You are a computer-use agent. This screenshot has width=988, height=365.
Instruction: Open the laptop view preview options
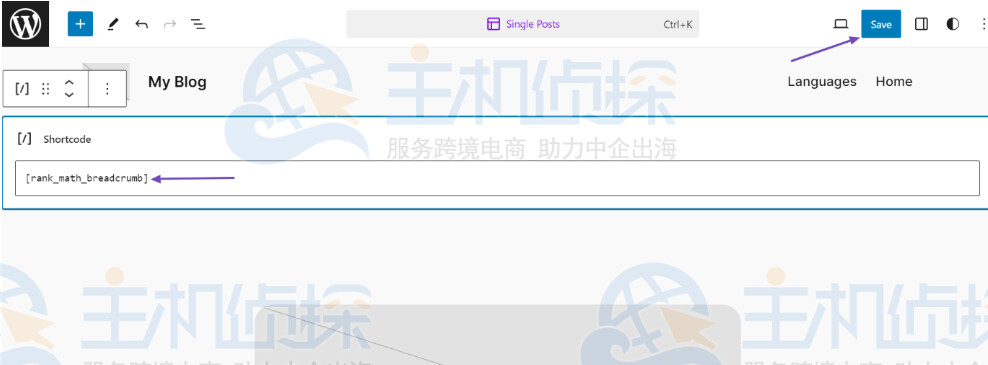click(841, 24)
